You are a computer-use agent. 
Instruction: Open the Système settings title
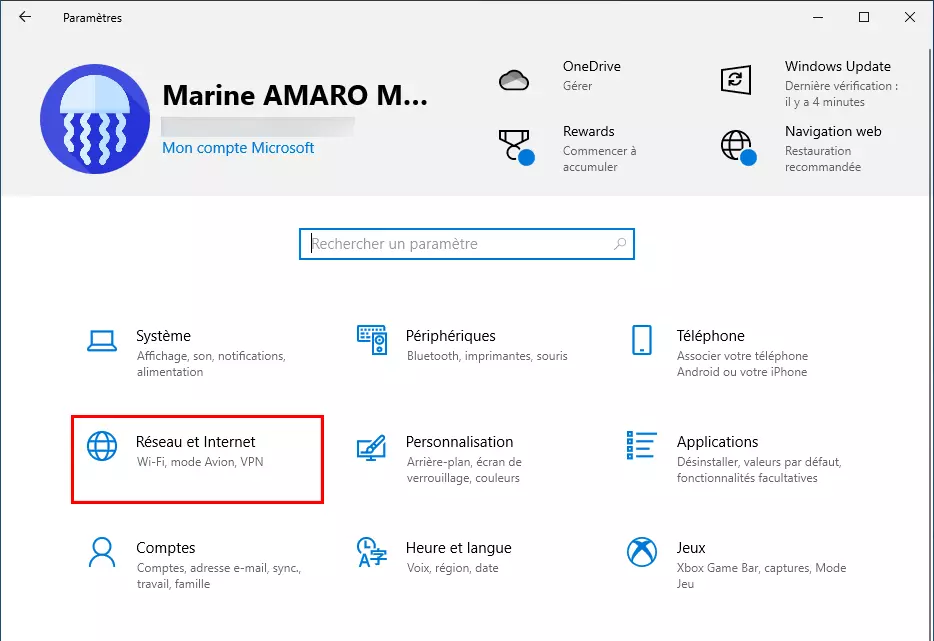click(163, 335)
